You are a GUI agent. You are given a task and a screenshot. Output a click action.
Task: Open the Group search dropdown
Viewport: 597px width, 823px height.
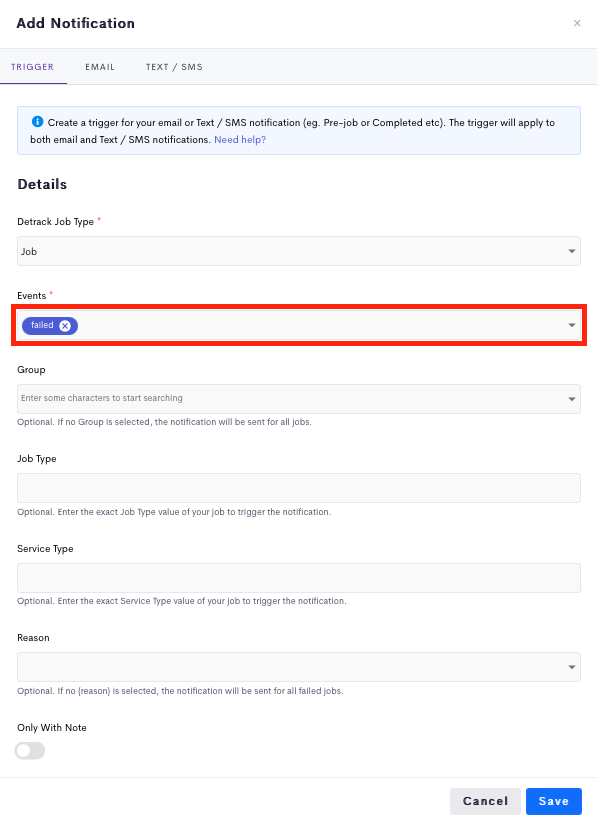pyautogui.click(x=299, y=398)
